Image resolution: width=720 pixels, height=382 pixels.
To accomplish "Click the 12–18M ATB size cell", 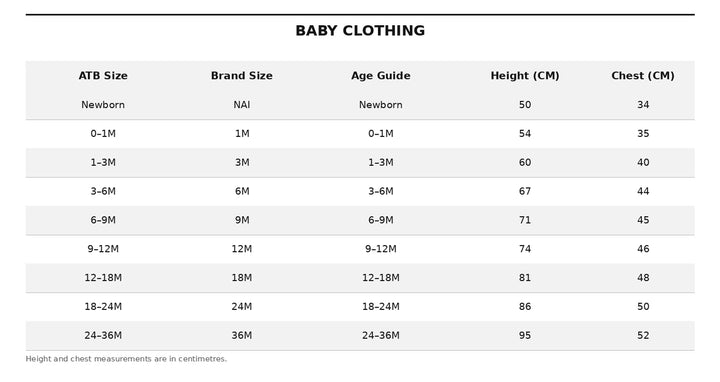I will [x=103, y=278].
